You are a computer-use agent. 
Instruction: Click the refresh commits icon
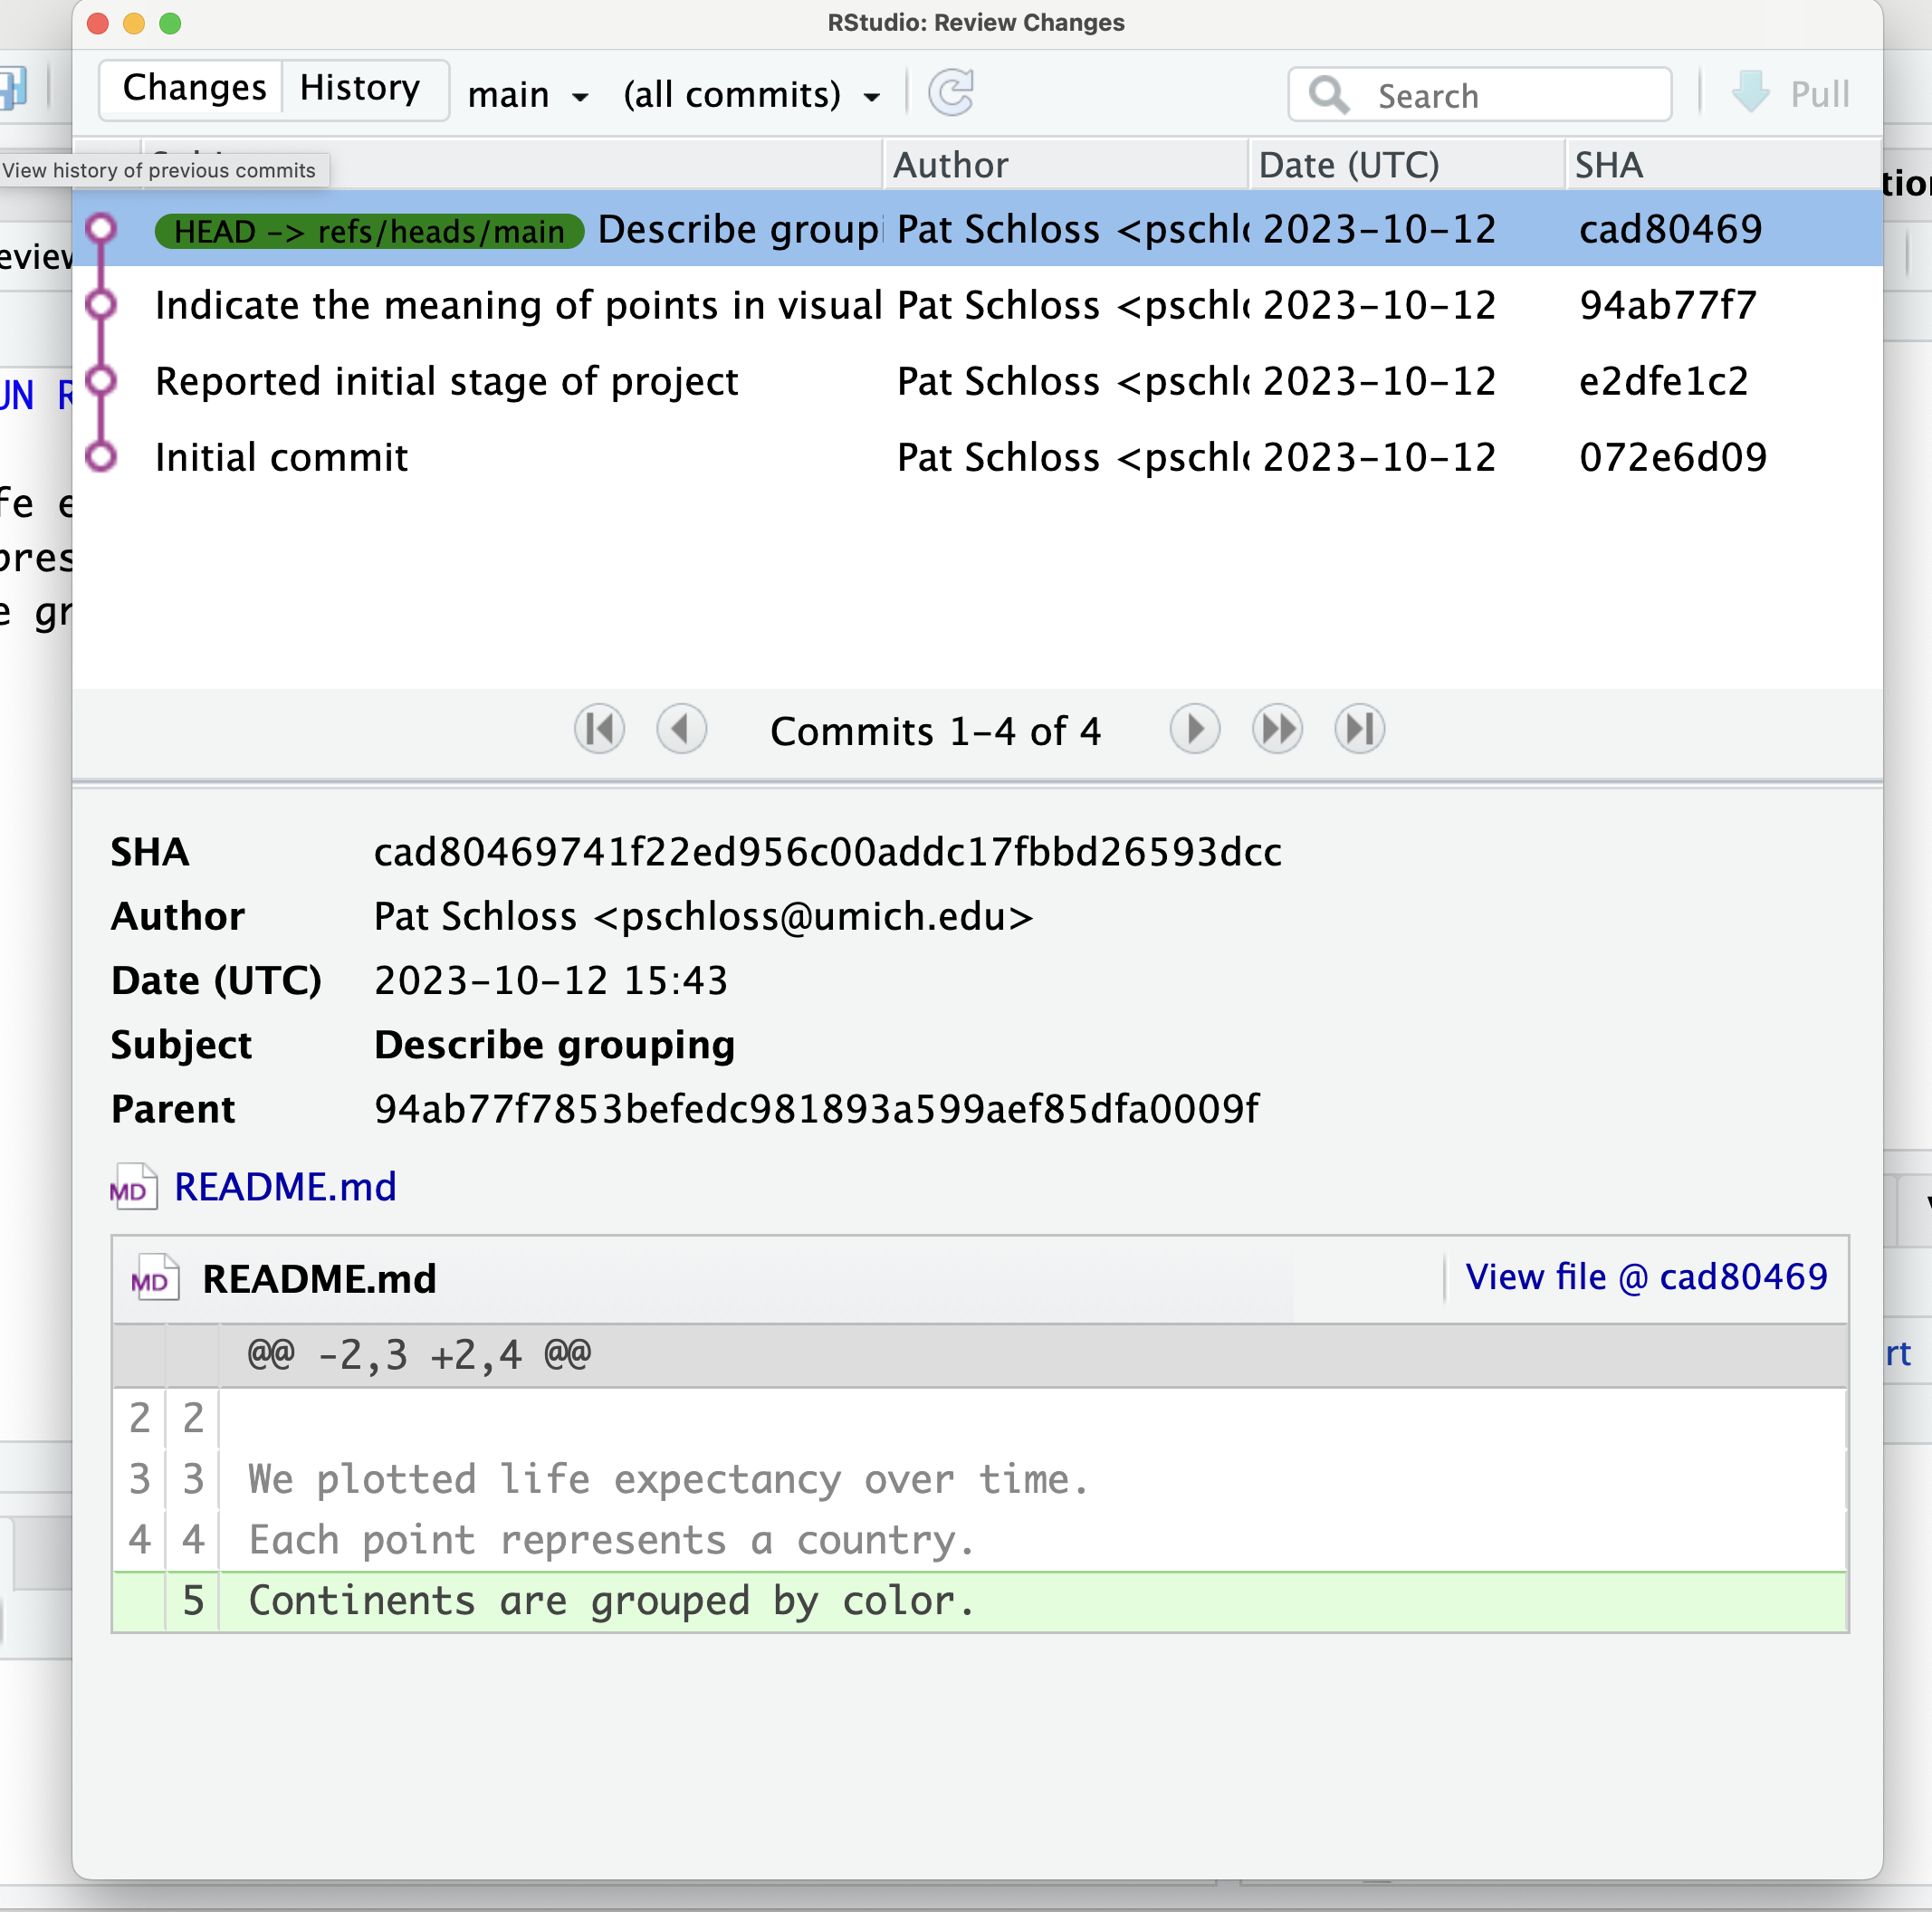[951, 93]
